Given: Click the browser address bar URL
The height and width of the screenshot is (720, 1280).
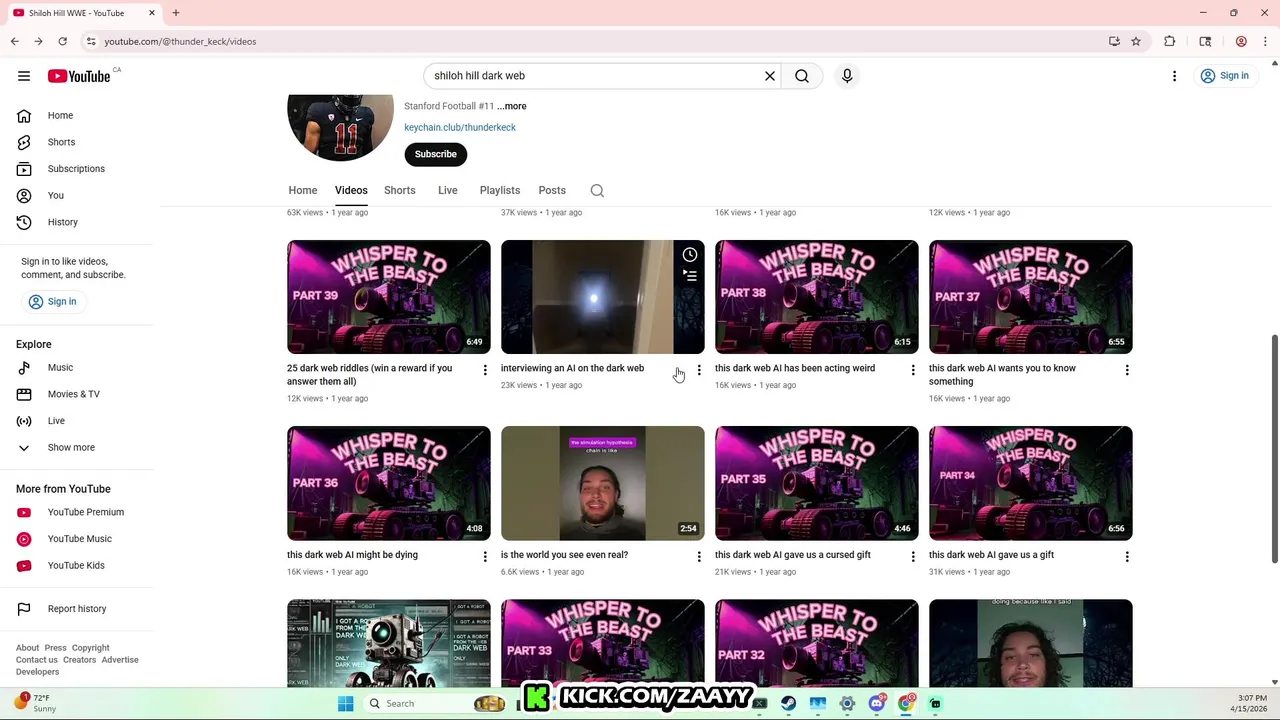Looking at the screenshot, I should tap(180, 42).
